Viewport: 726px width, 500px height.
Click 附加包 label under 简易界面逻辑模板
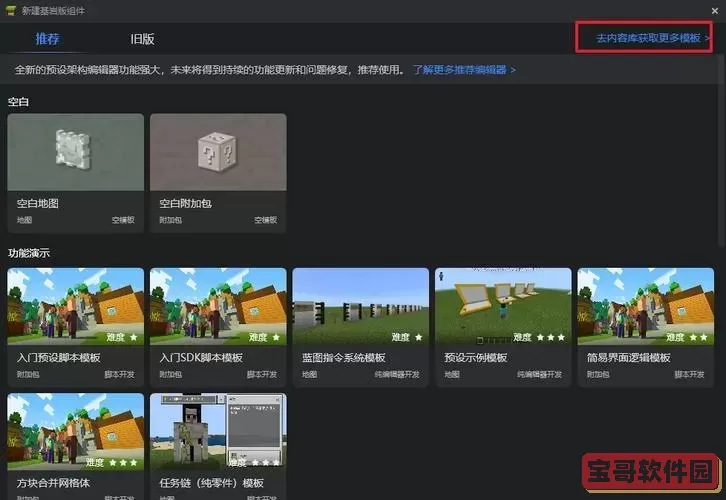pyautogui.click(x=599, y=374)
